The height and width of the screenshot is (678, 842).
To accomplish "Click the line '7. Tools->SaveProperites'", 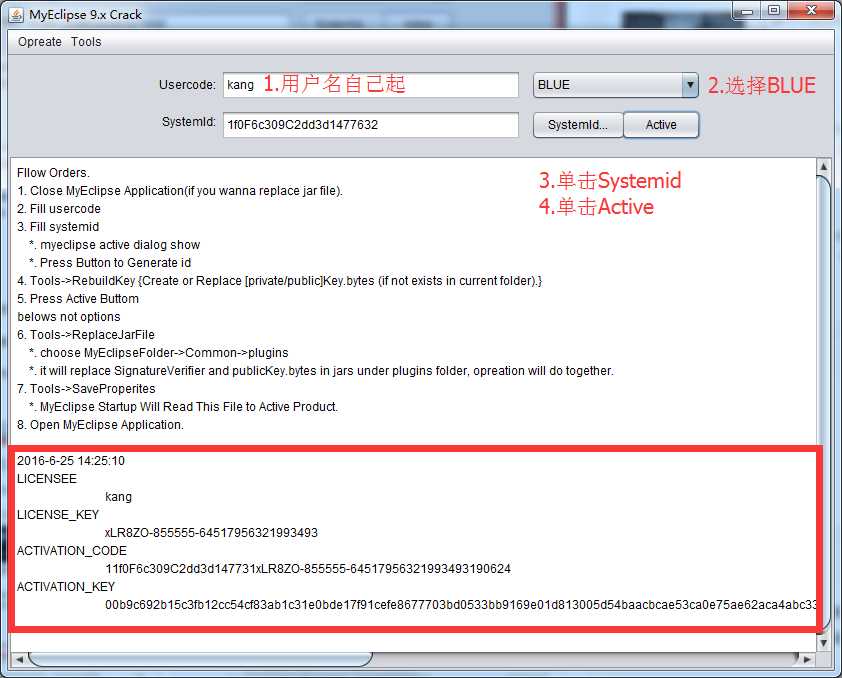I will pos(86,389).
